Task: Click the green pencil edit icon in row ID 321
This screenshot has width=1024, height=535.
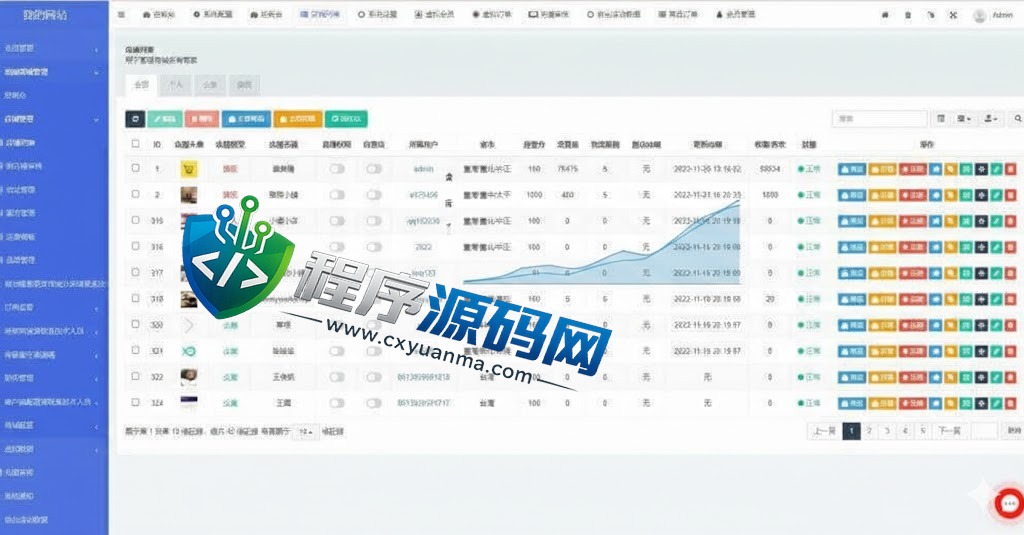Action: (996, 351)
